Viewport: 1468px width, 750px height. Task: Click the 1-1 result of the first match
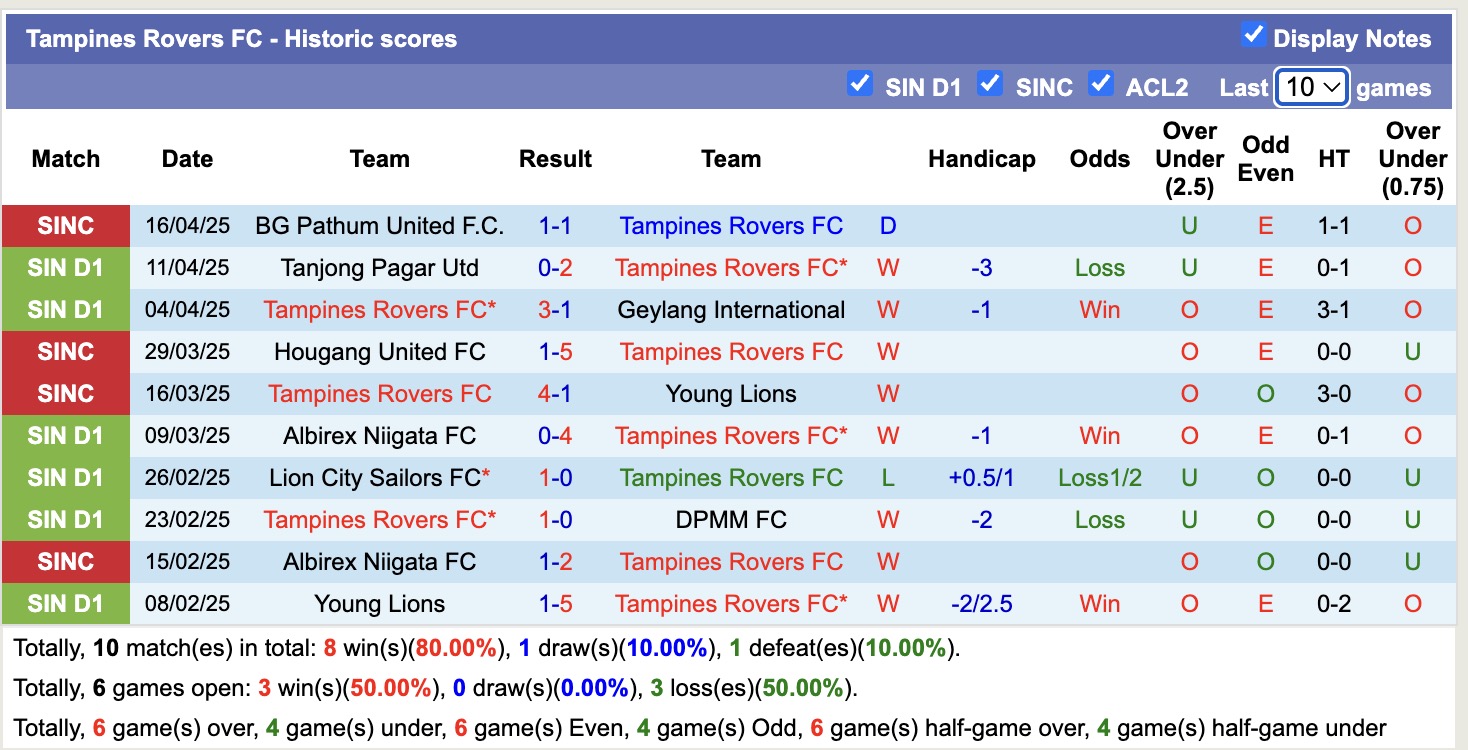click(556, 226)
